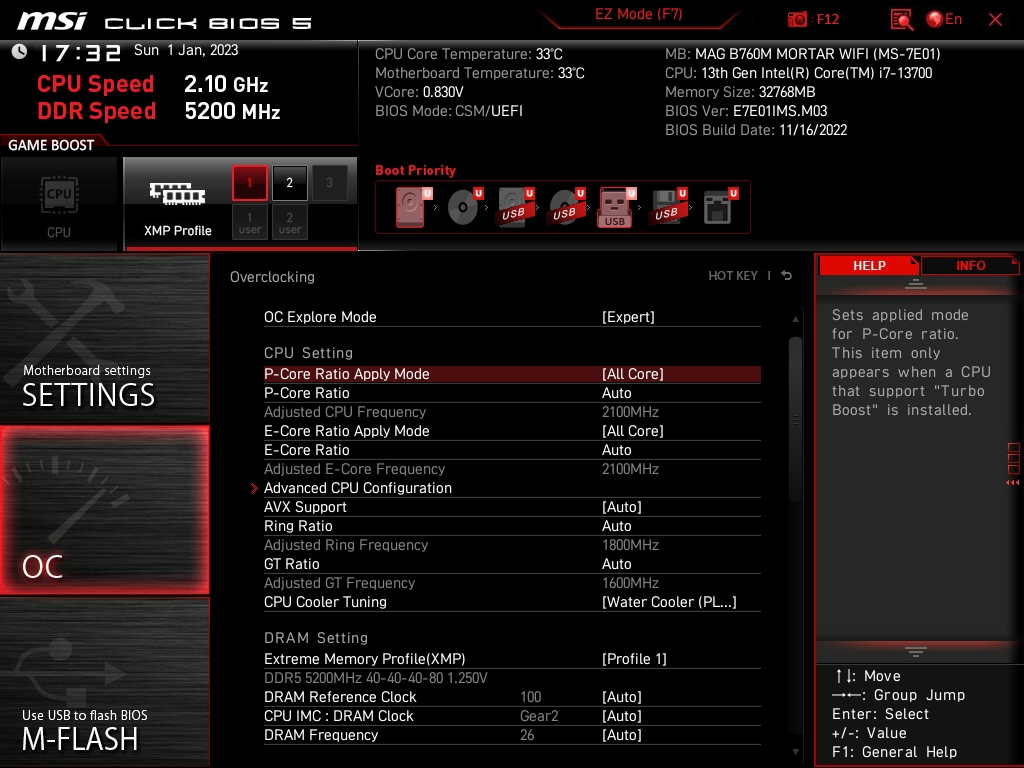Select Adjusted GT Frequency 1600MHz row

coord(512,583)
